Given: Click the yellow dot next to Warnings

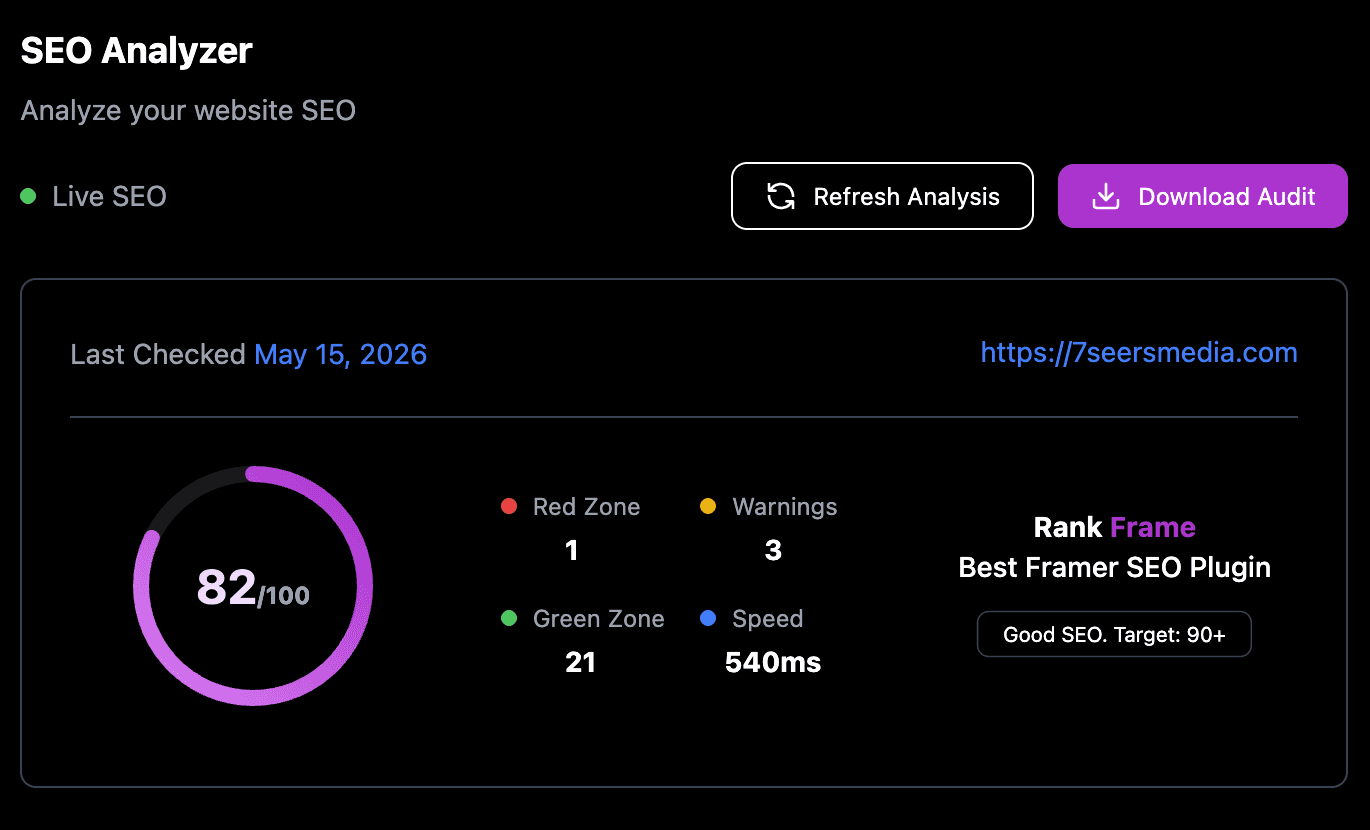Looking at the screenshot, I should click(708, 507).
